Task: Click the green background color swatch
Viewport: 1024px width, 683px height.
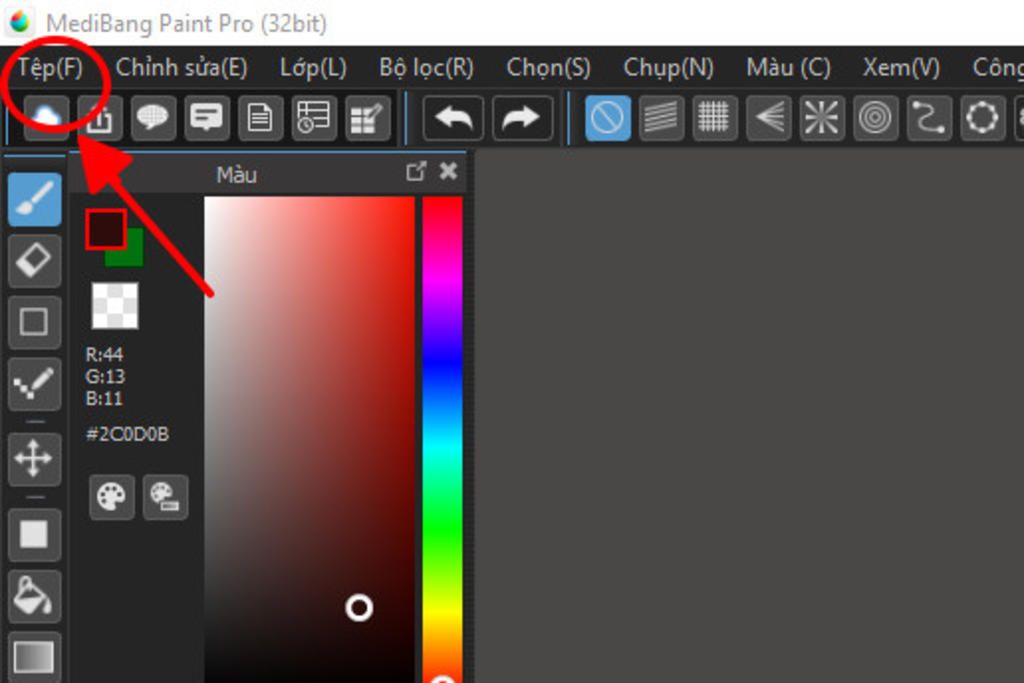Action: click(134, 257)
